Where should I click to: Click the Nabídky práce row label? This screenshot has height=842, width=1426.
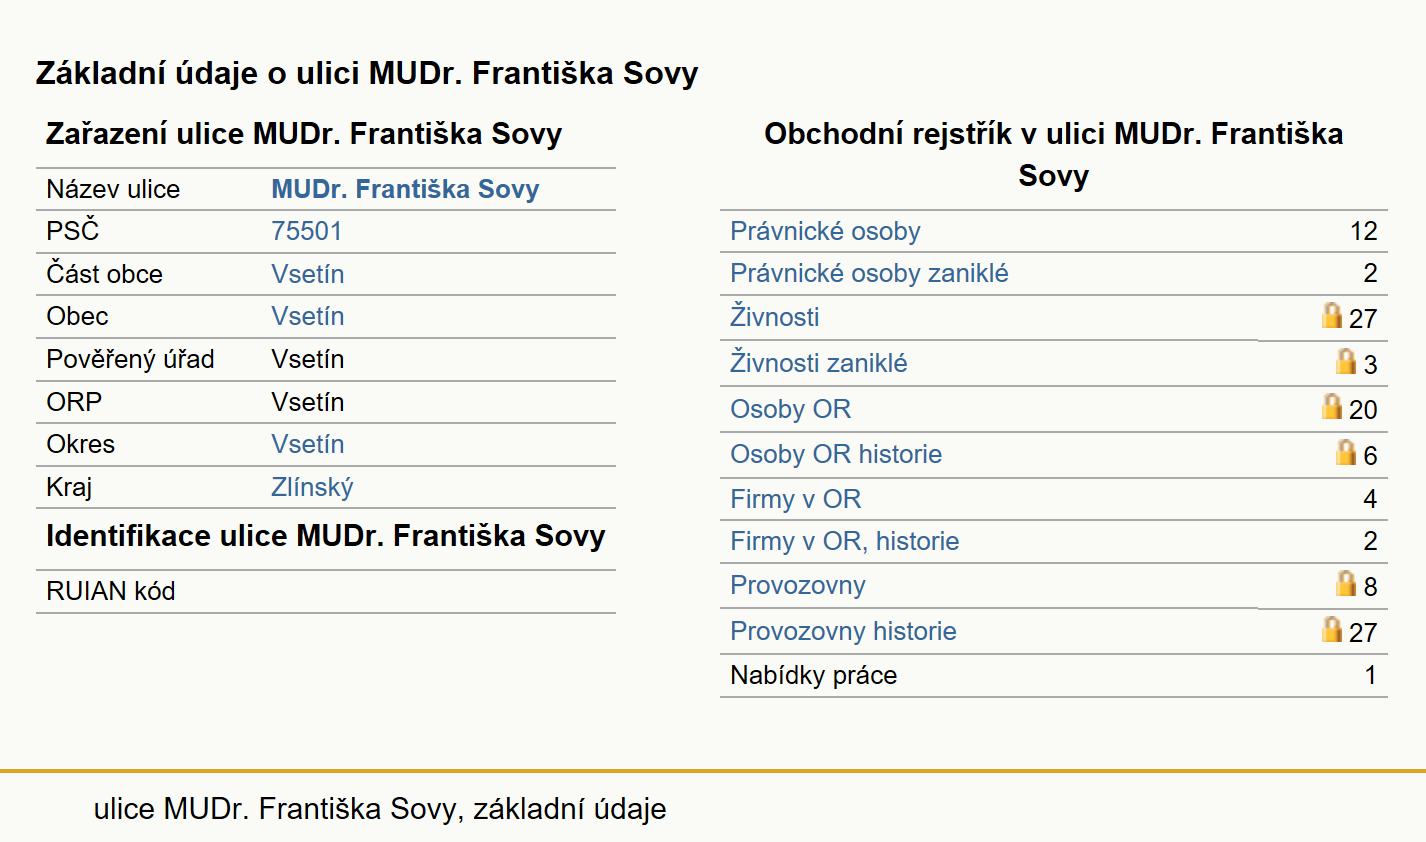pyautogui.click(x=813, y=675)
